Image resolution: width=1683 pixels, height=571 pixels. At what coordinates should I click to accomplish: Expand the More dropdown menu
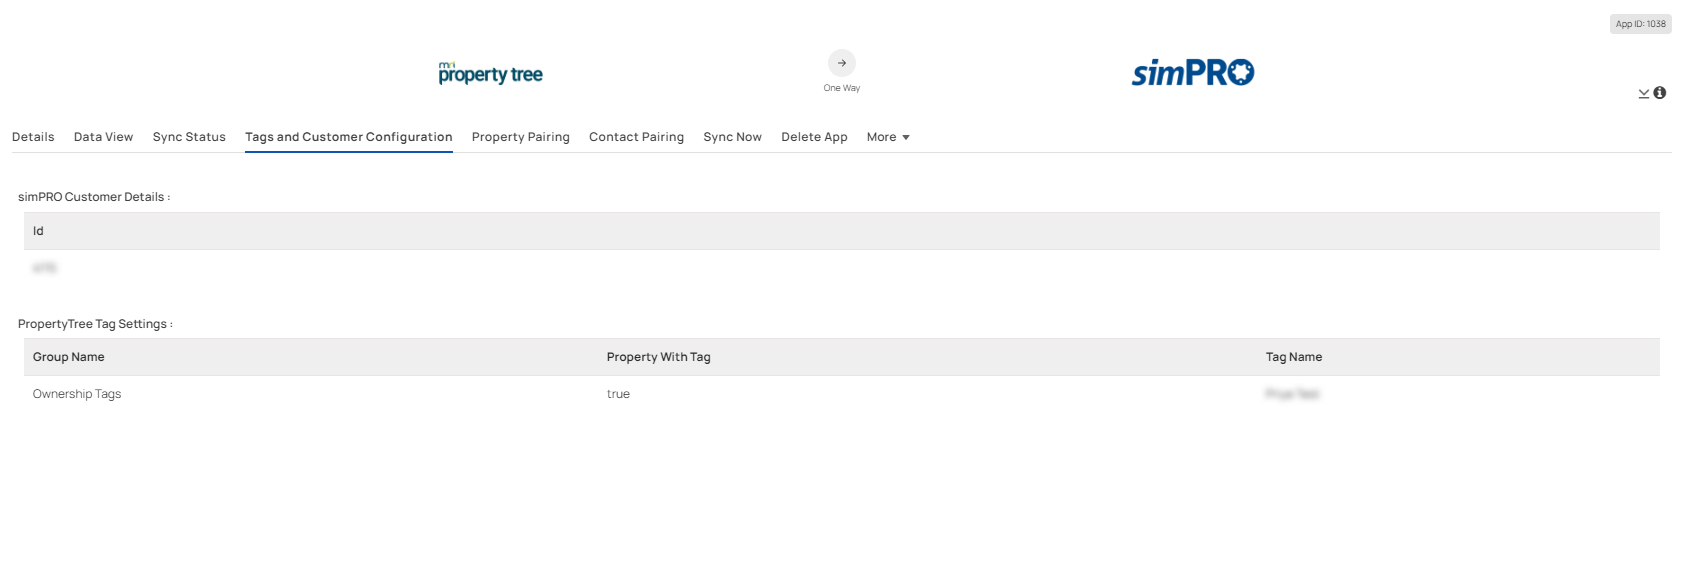click(888, 137)
